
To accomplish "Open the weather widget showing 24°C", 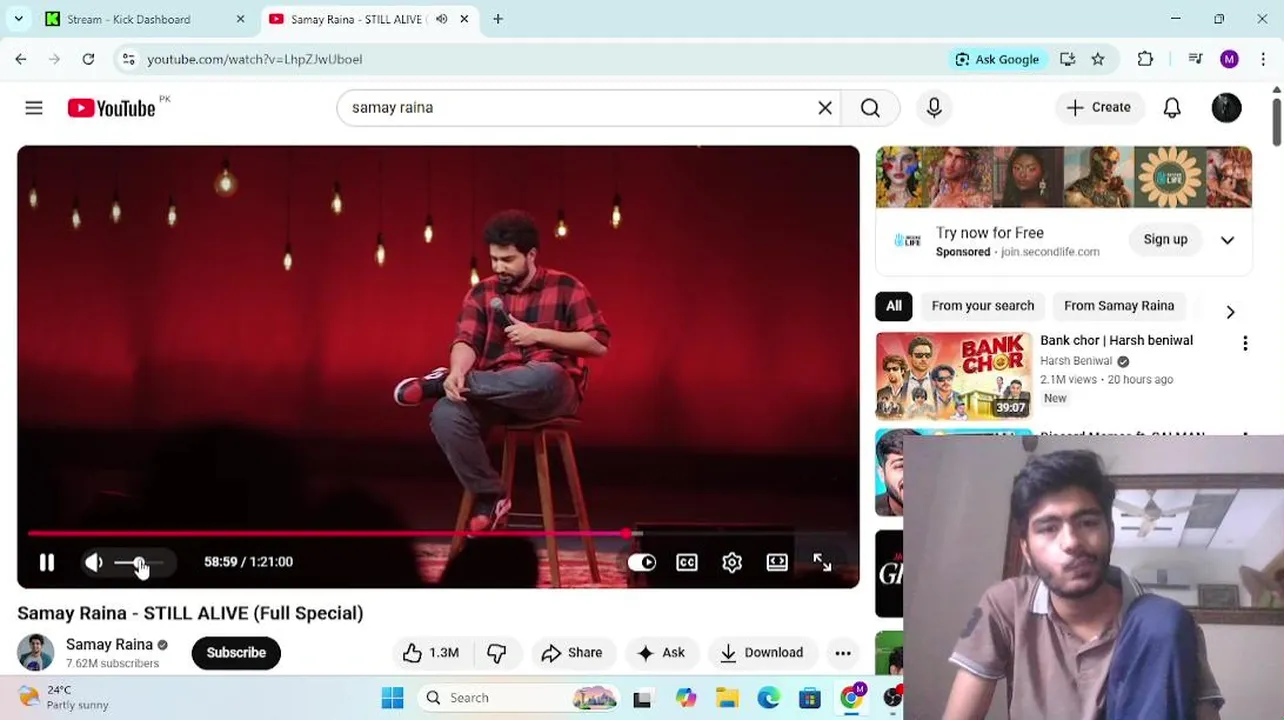I will (x=64, y=697).
